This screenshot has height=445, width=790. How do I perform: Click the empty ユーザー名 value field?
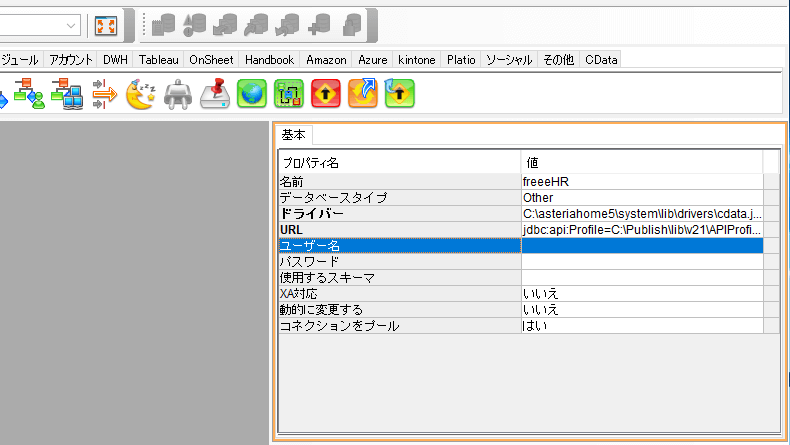pyautogui.click(x=642, y=245)
